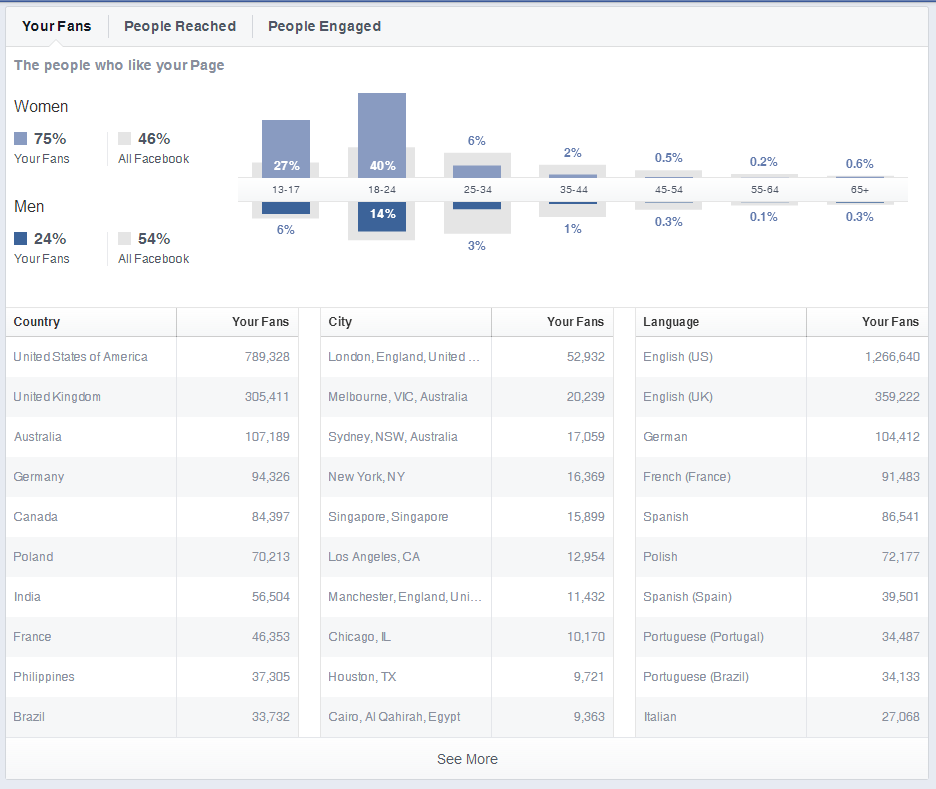The image size is (936, 789).
Task: Click the Women 75% Your Fans figure
Action: (x=50, y=138)
